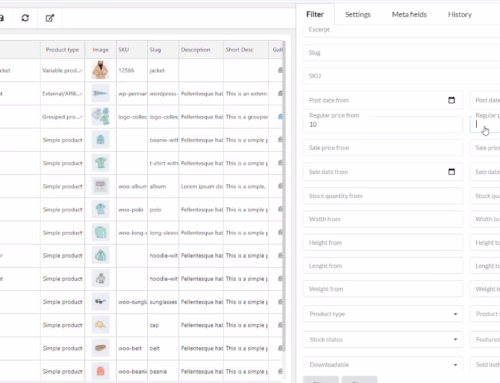Click the cap product image thumbnail
This screenshot has width=500, height=383.
100,325
